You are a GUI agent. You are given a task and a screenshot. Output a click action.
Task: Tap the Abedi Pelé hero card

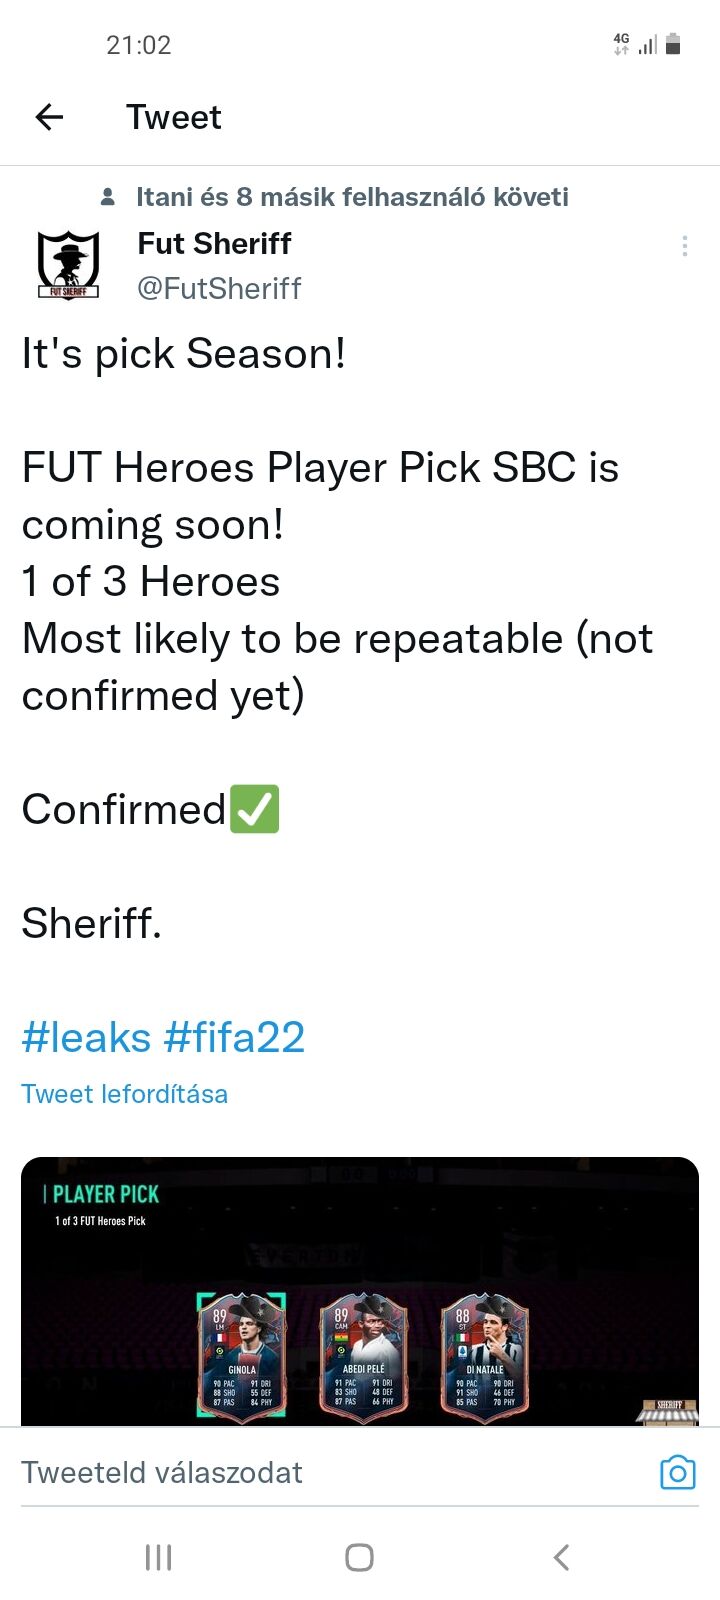point(363,1355)
